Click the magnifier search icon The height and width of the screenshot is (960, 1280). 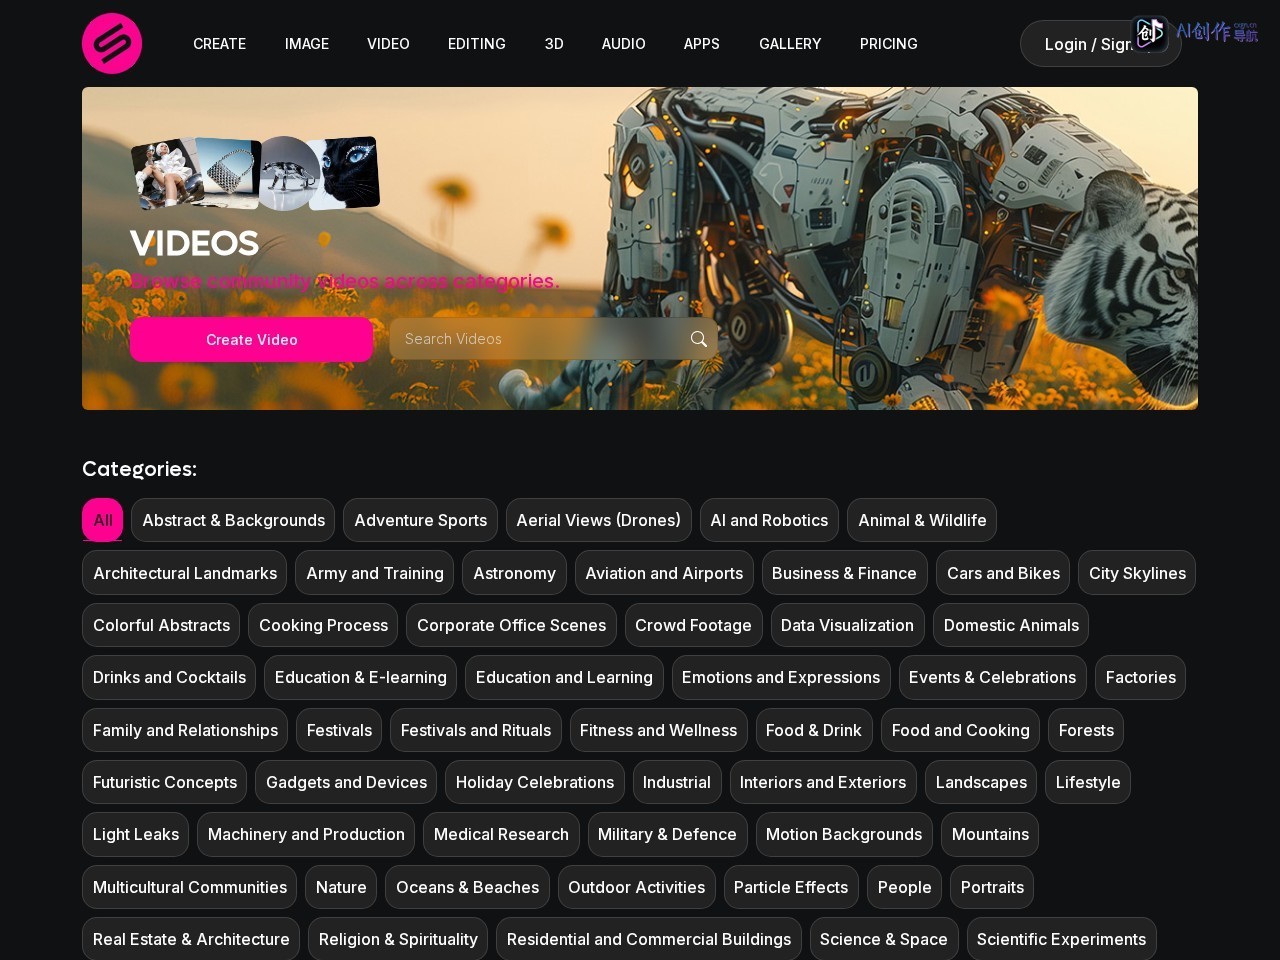[699, 339]
